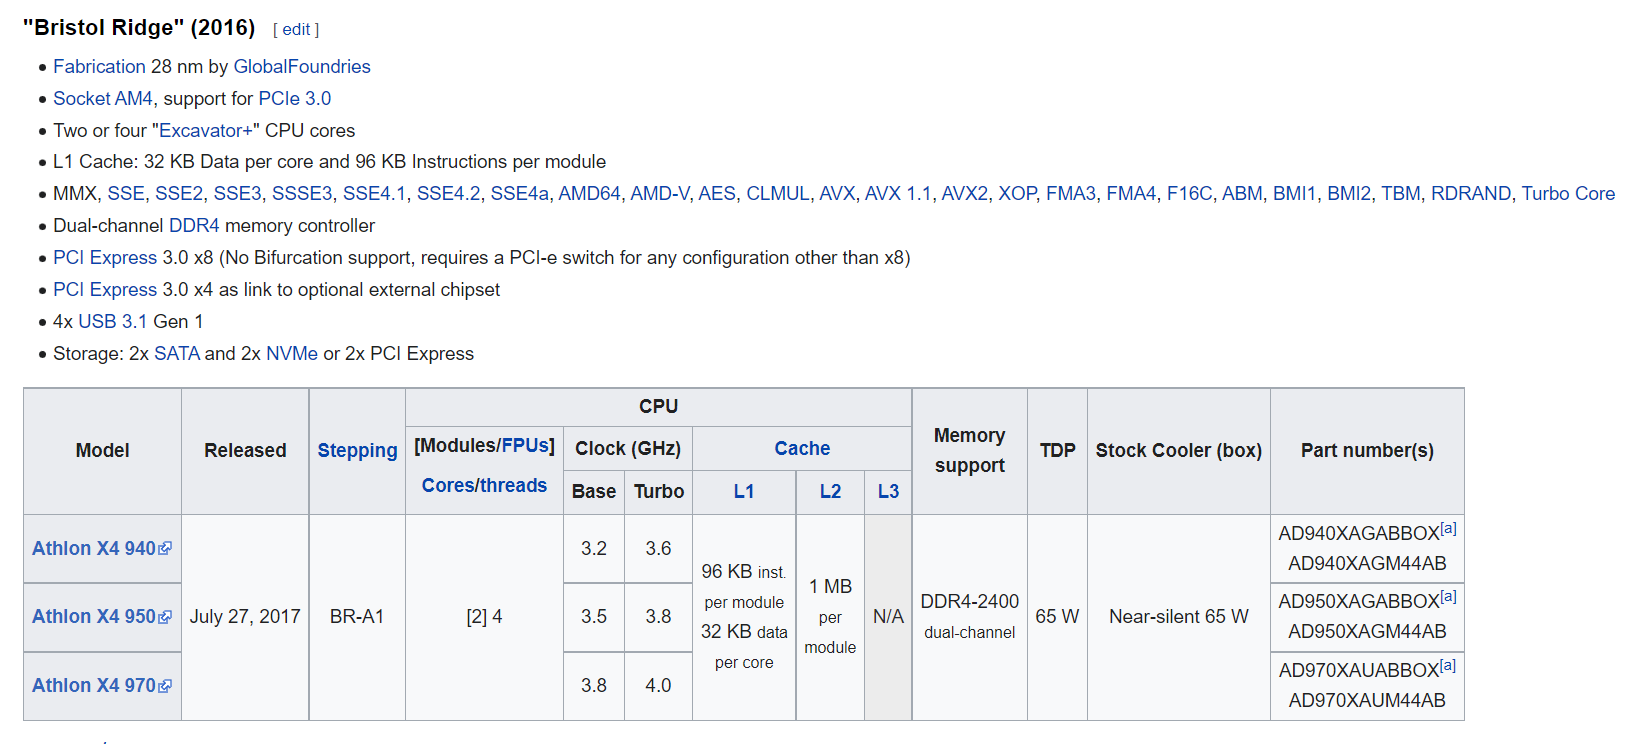Open the Athlon X4 970 model link
Viewport: 1629px width, 744px height.
(94, 685)
